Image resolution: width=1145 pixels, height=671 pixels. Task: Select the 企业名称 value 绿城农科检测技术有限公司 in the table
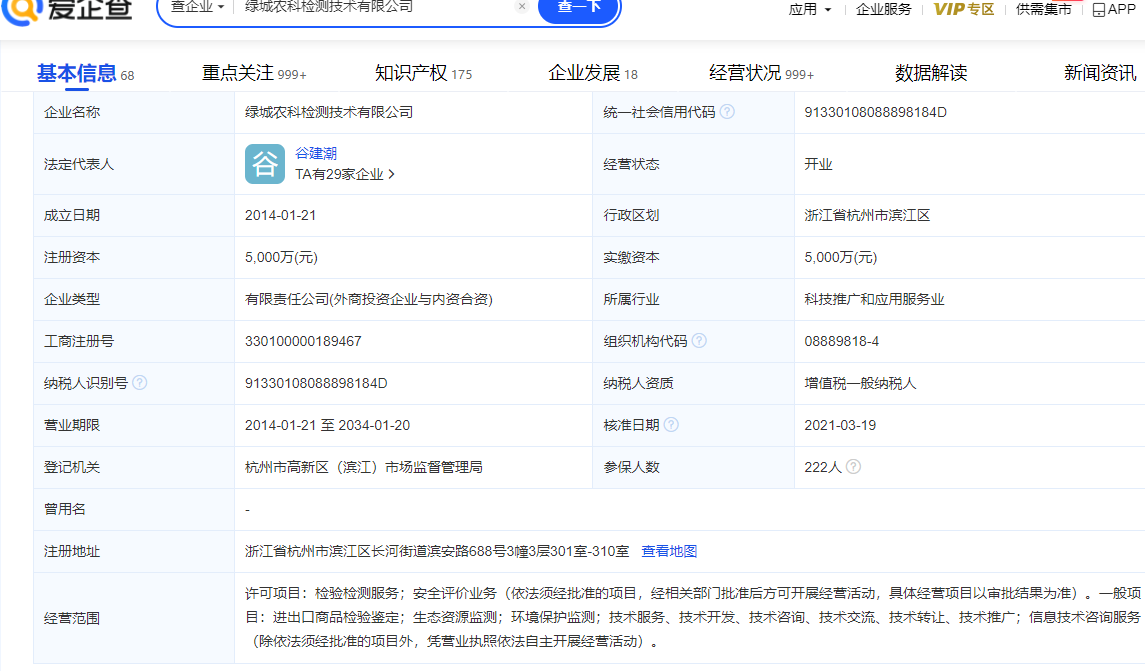tap(329, 112)
